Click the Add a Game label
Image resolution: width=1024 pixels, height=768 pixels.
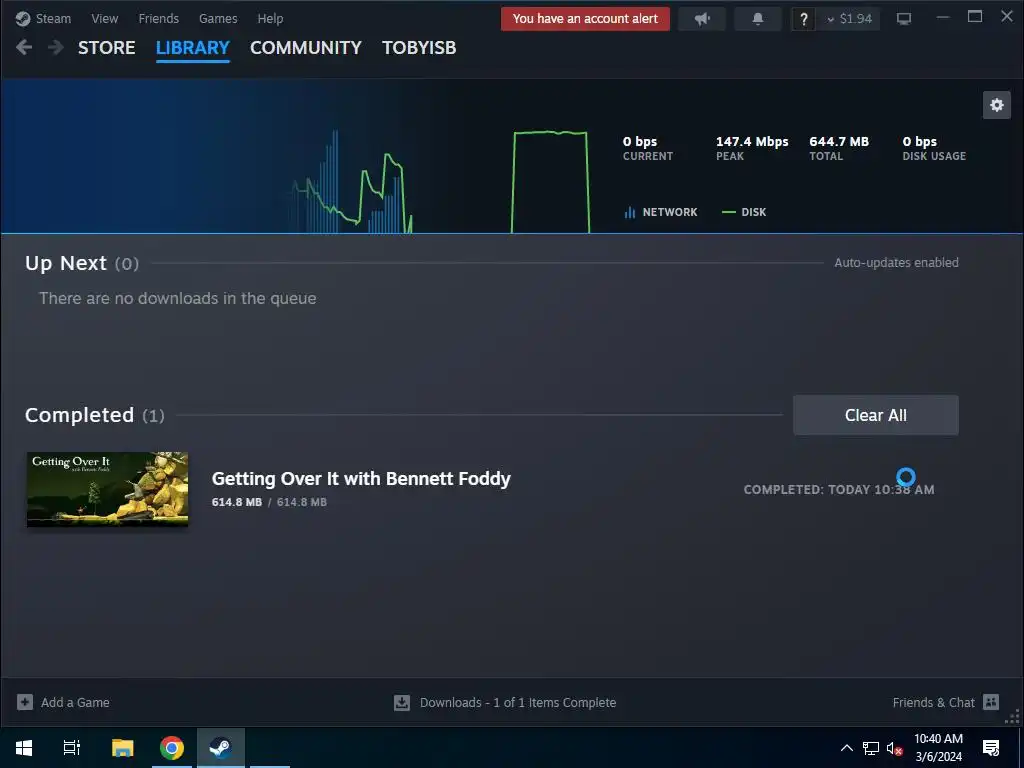point(75,703)
